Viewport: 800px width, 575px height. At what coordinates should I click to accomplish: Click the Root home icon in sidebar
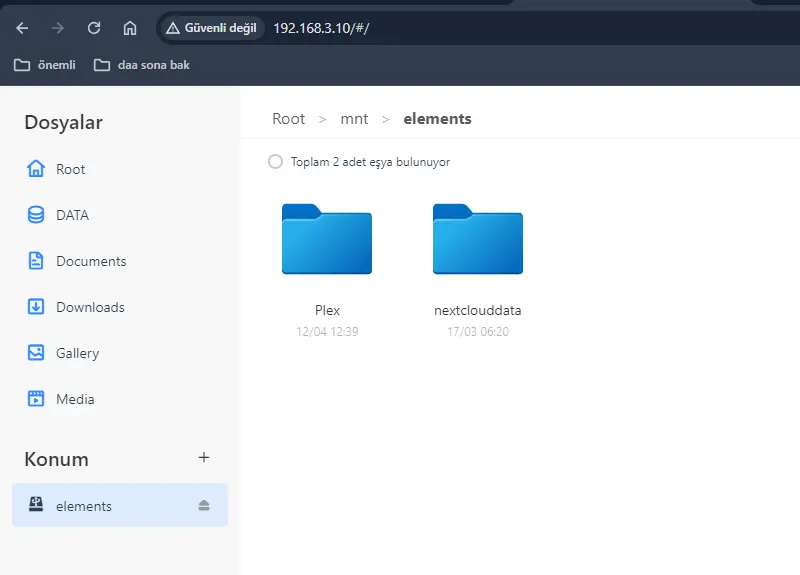click(x=36, y=169)
